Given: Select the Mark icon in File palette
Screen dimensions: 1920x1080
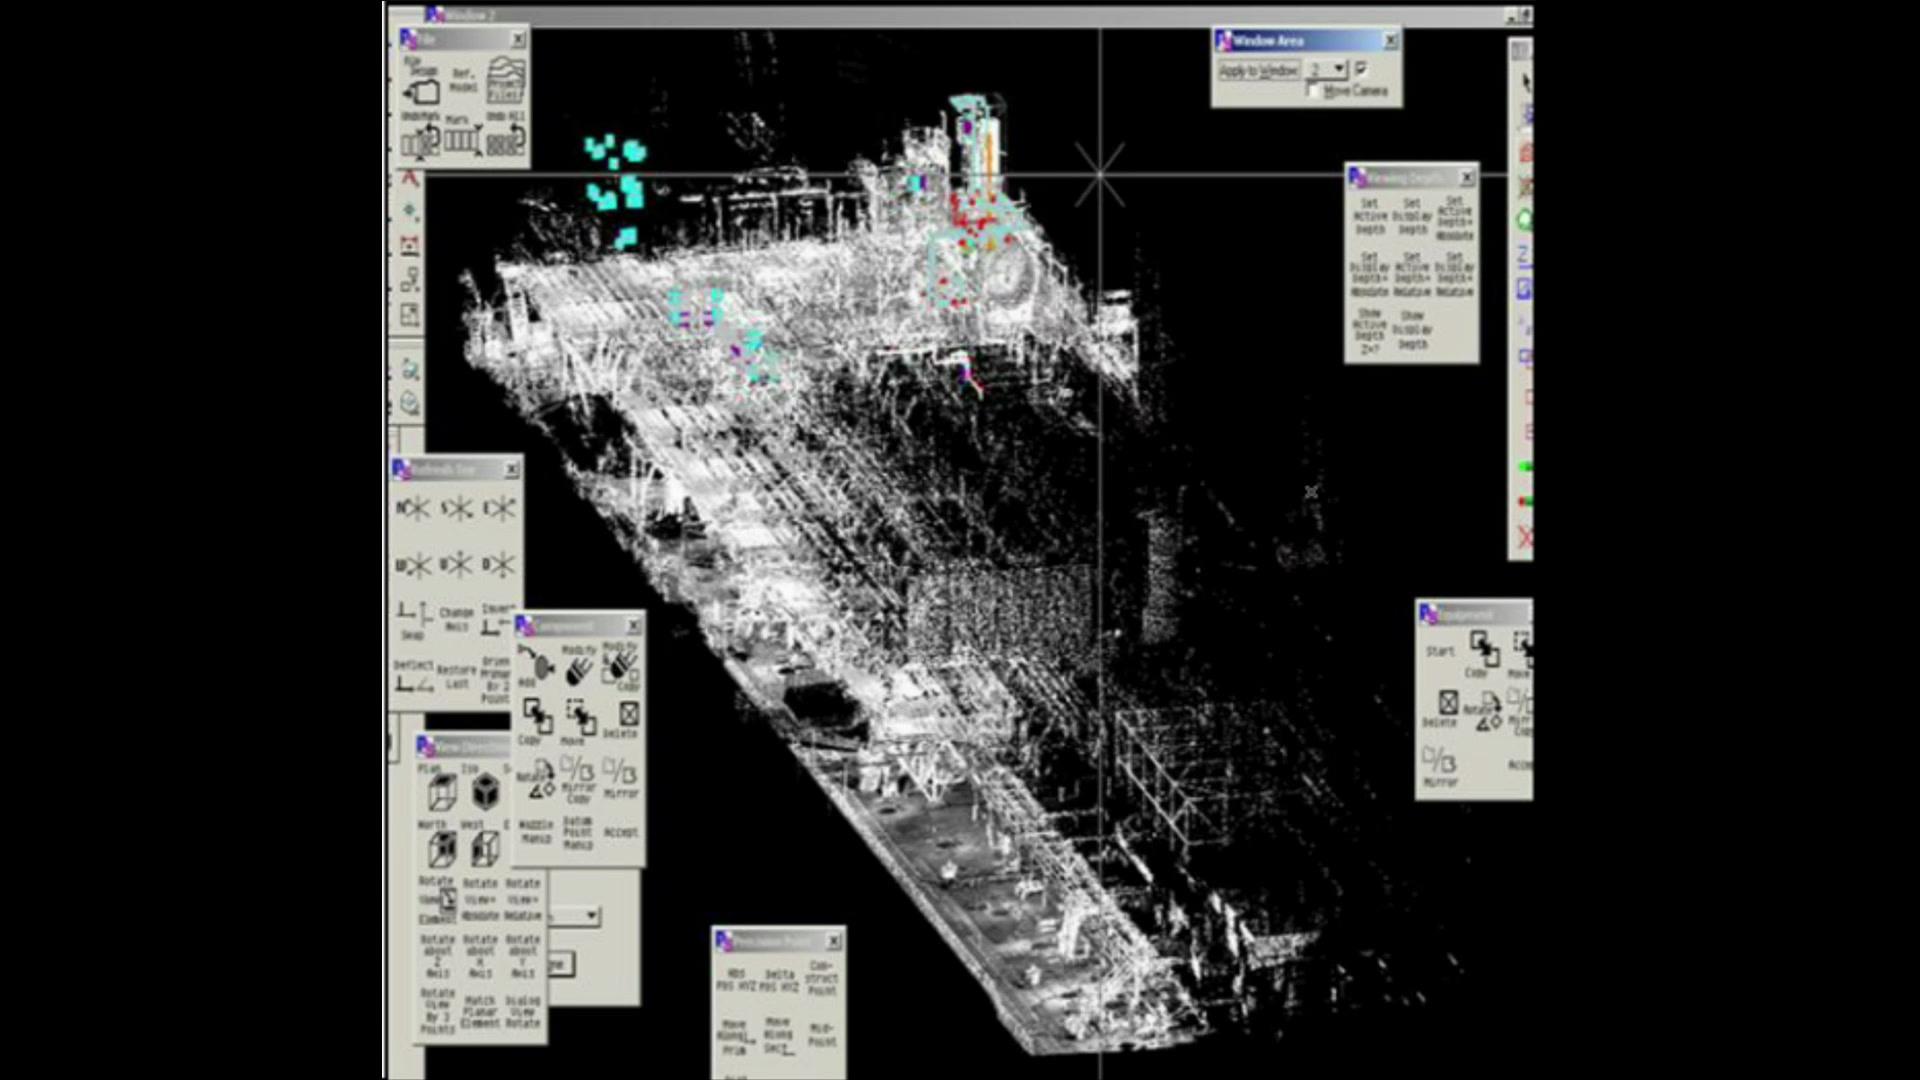Looking at the screenshot, I should click(462, 137).
